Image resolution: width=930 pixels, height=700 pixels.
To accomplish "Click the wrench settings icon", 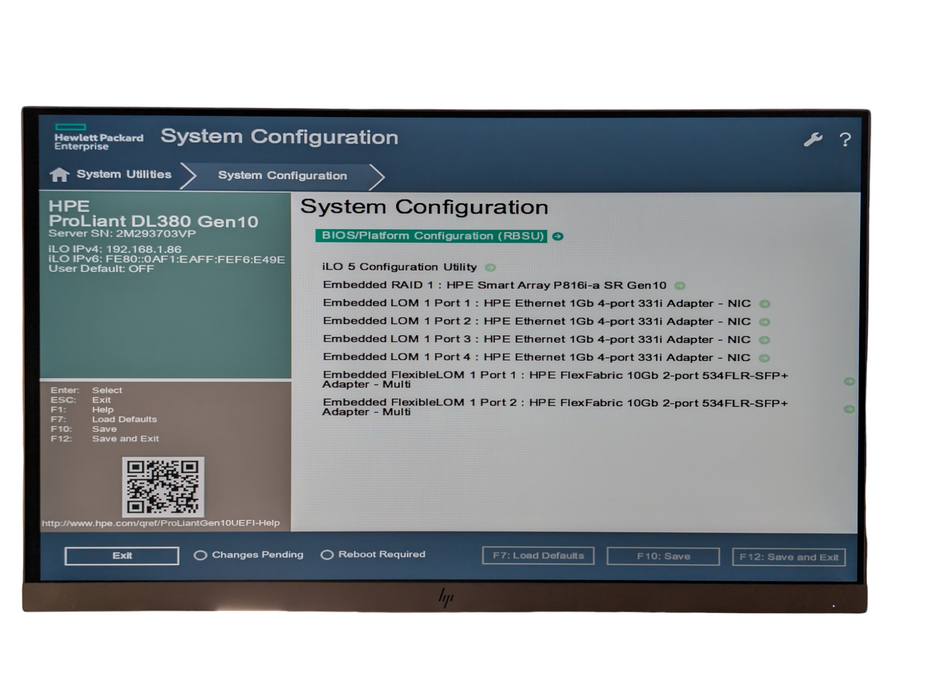I will (813, 139).
